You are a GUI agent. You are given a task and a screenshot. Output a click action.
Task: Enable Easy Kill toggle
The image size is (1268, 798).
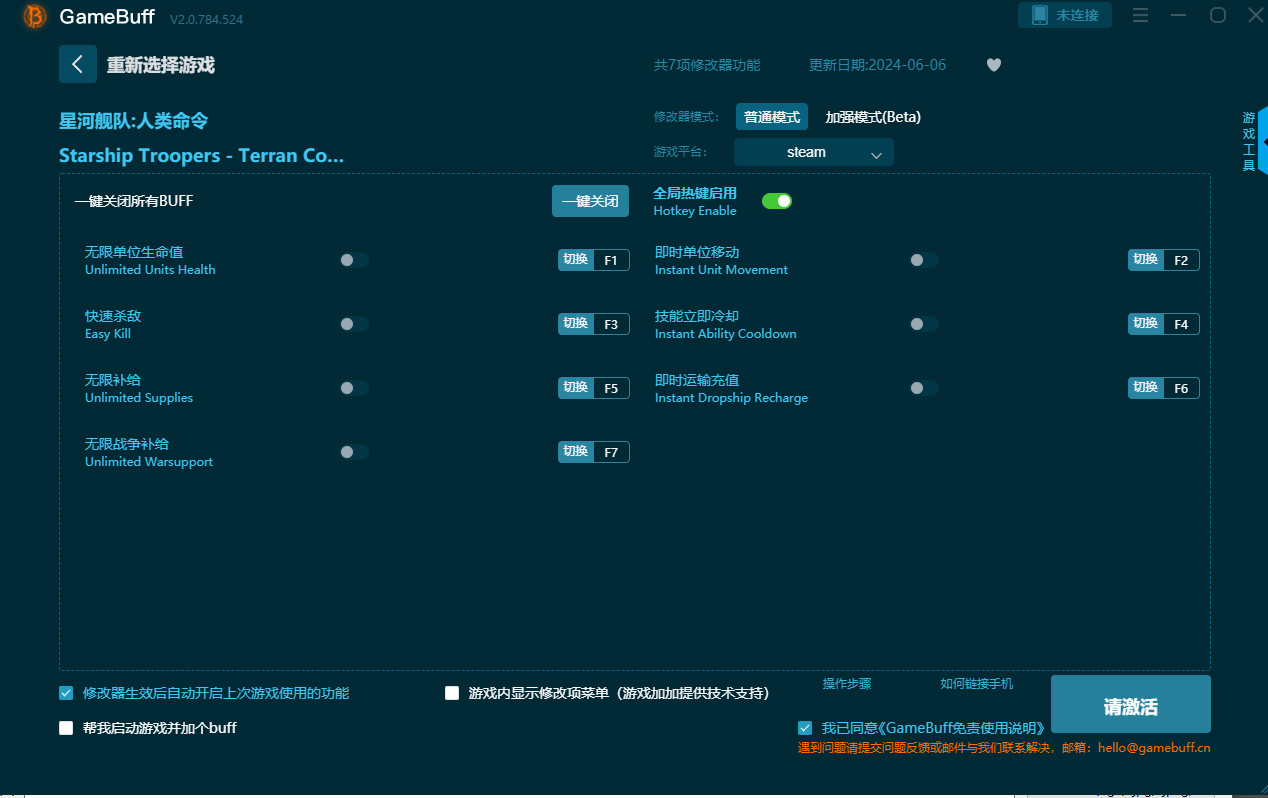[354, 324]
